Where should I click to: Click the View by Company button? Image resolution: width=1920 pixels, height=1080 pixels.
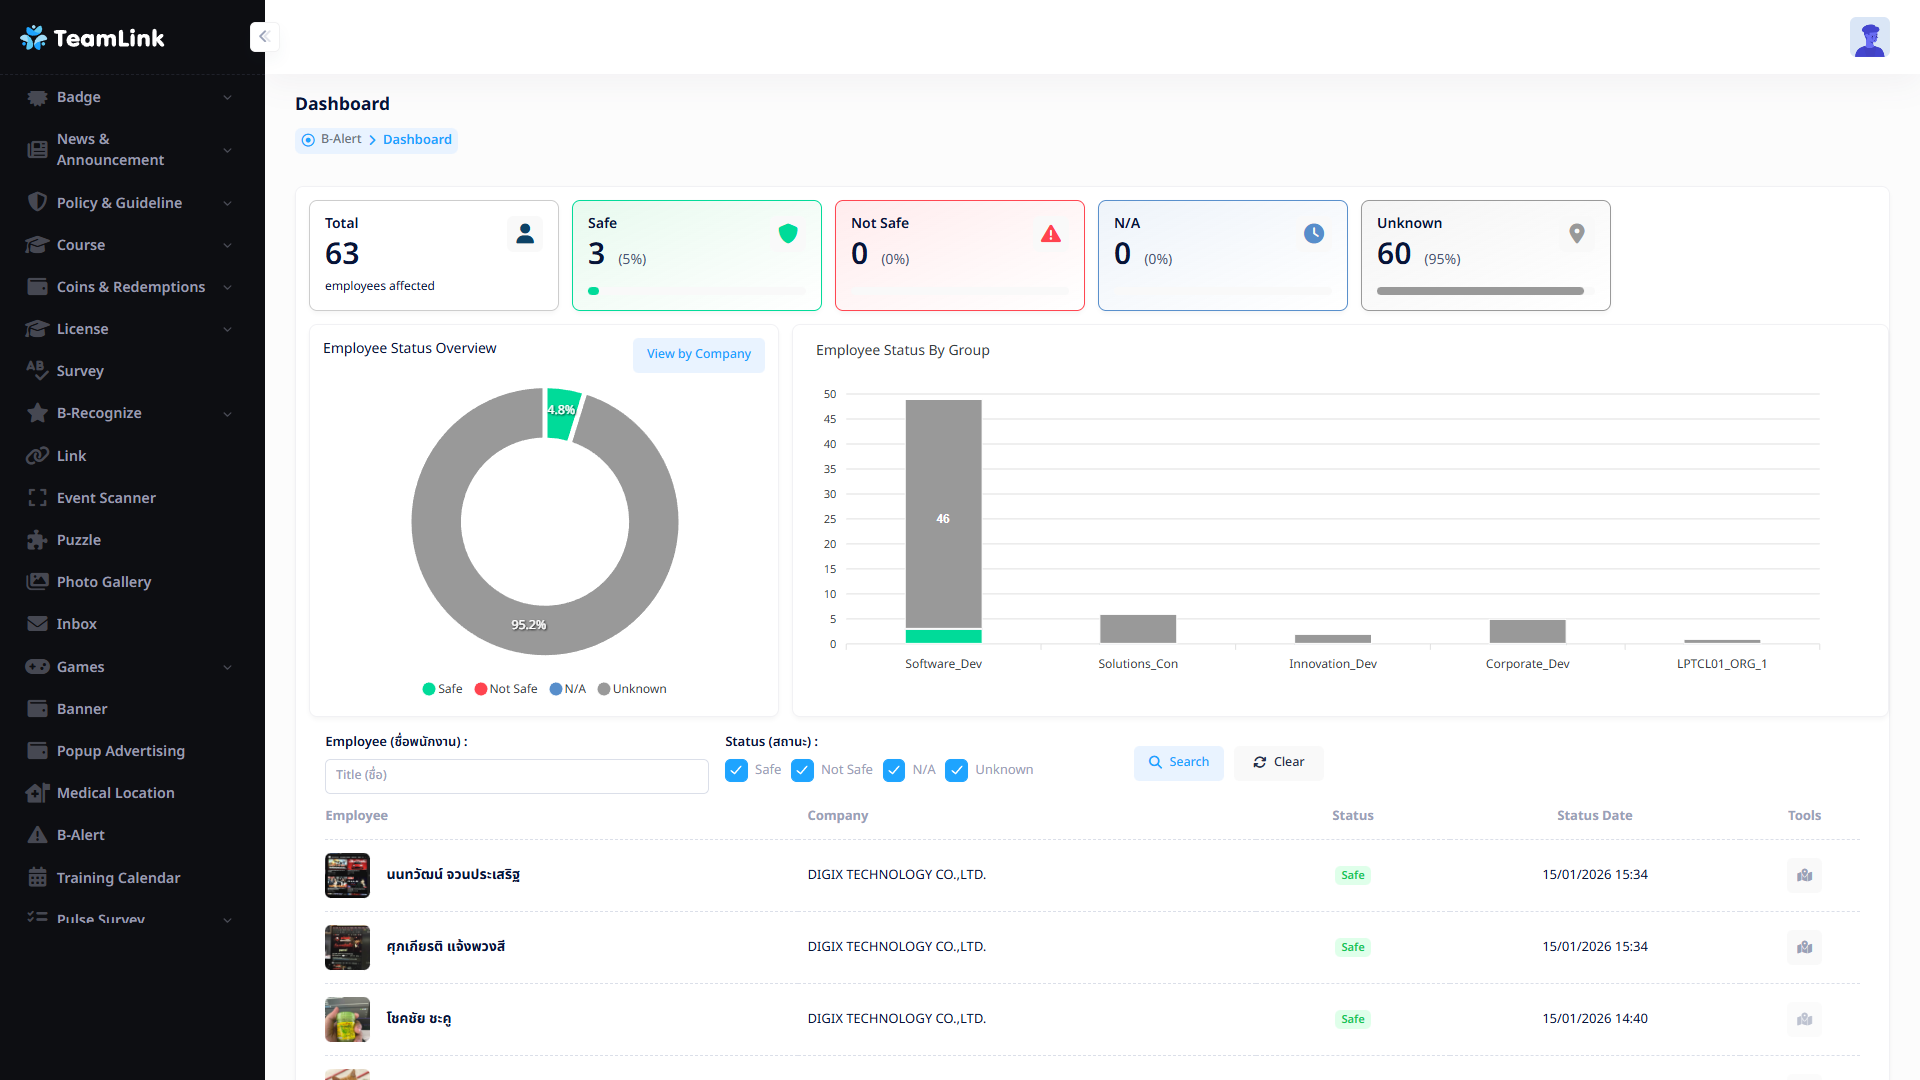(x=698, y=354)
